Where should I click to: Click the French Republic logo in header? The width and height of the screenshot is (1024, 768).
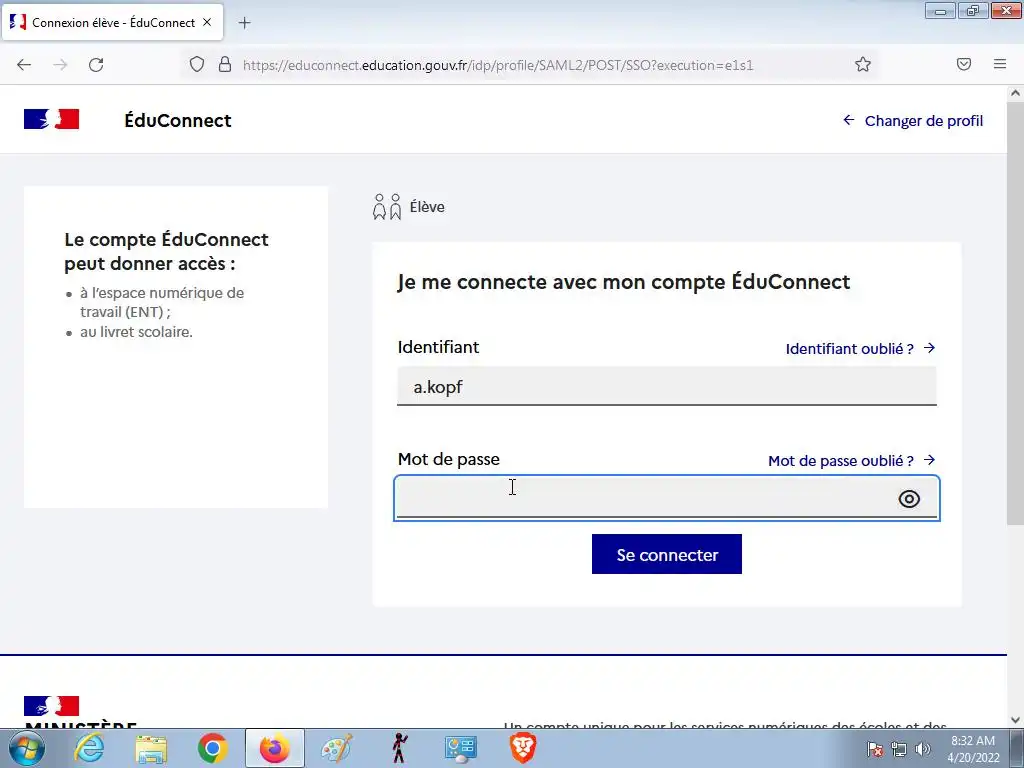[52, 120]
